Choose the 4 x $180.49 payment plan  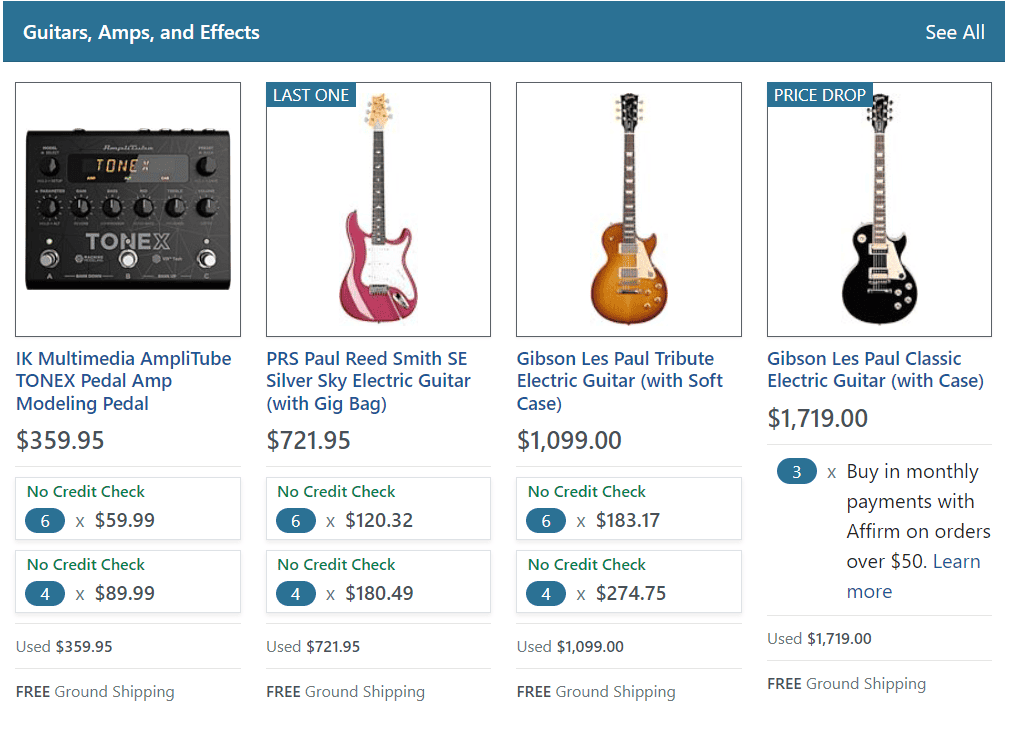click(x=378, y=582)
